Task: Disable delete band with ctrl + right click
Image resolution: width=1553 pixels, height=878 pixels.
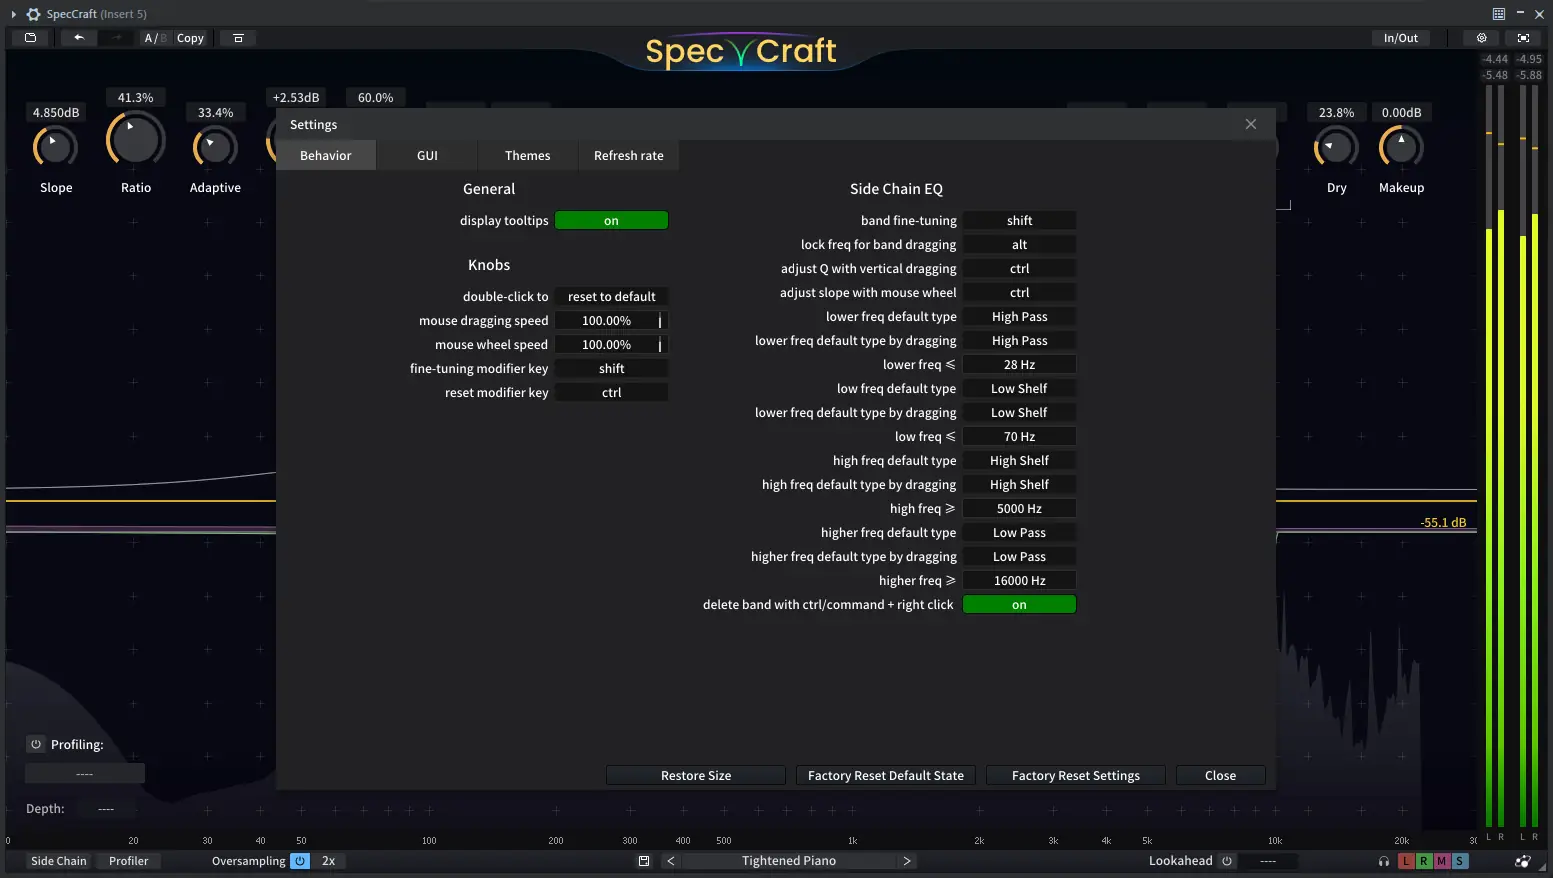Action: tap(1019, 604)
